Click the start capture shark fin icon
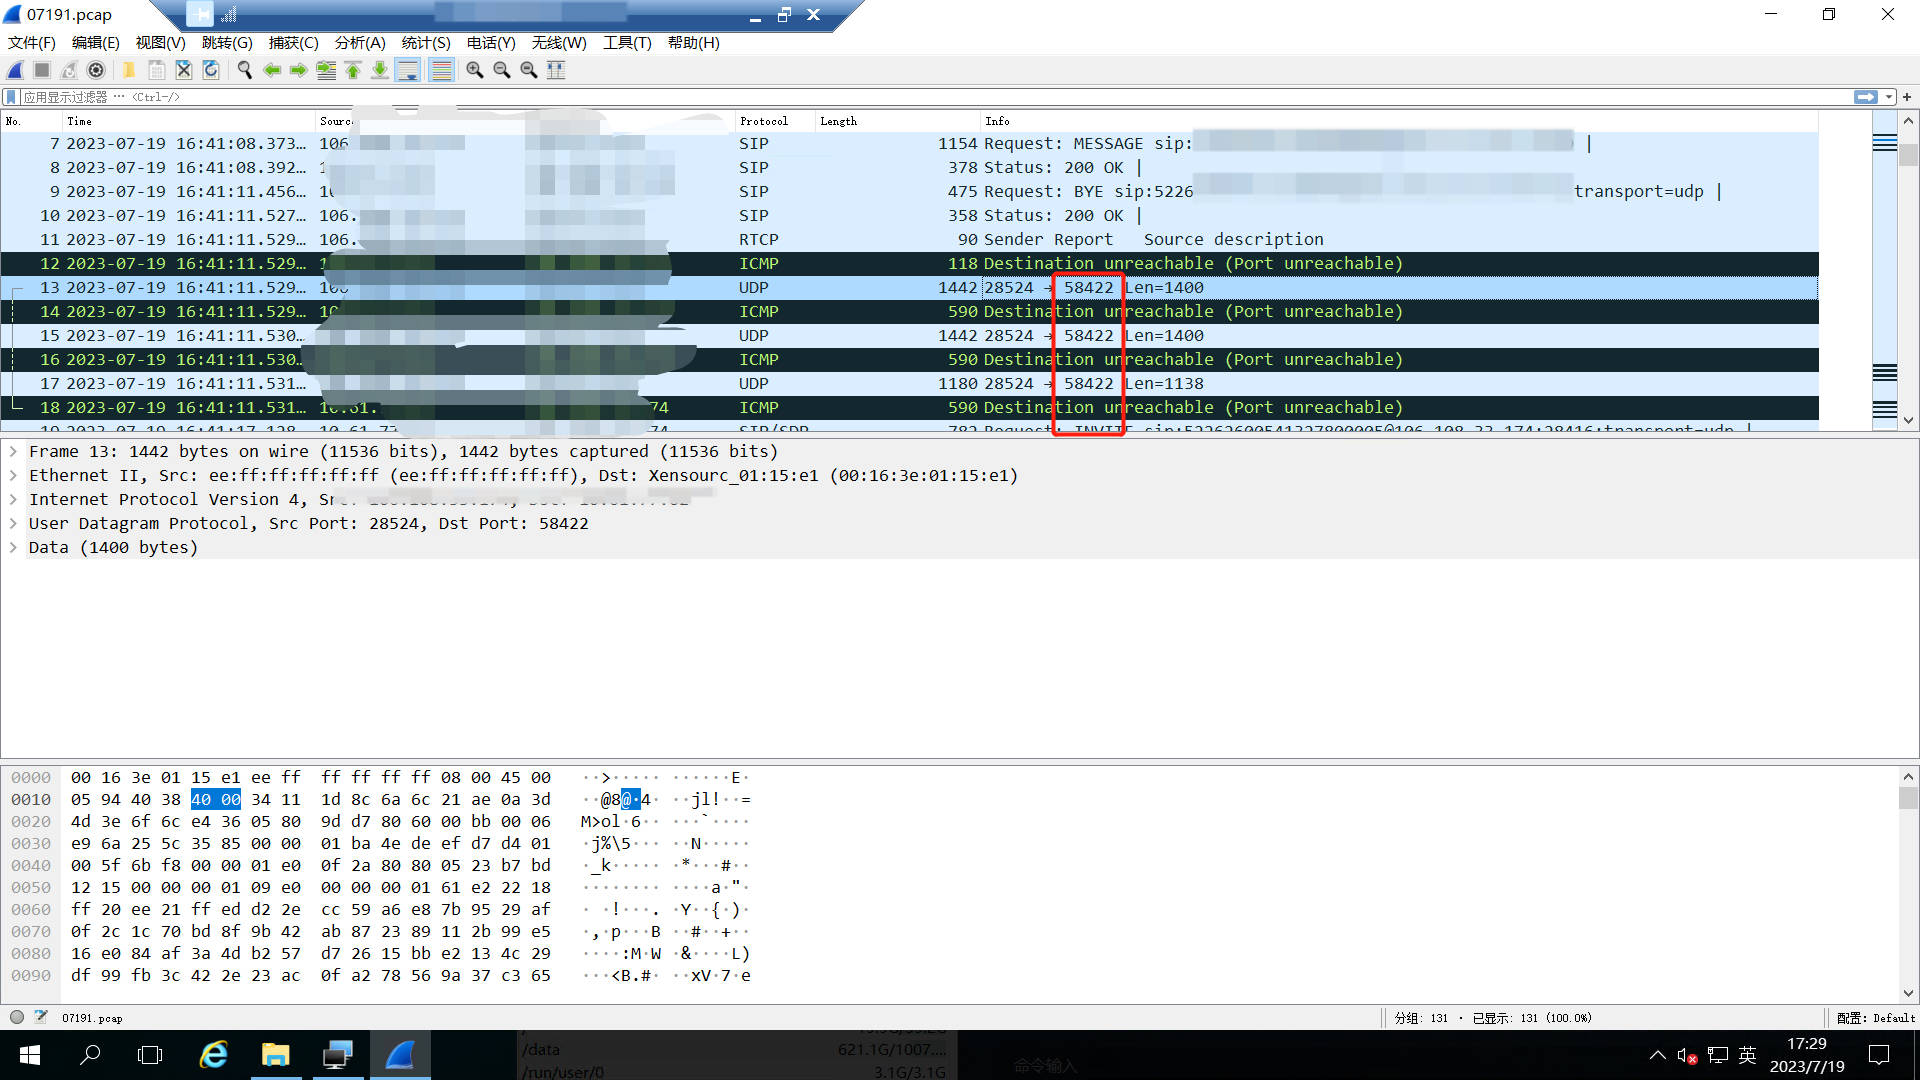Image resolution: width=1920 pixels, height=1080 pixels. click(x=15, y=70)
